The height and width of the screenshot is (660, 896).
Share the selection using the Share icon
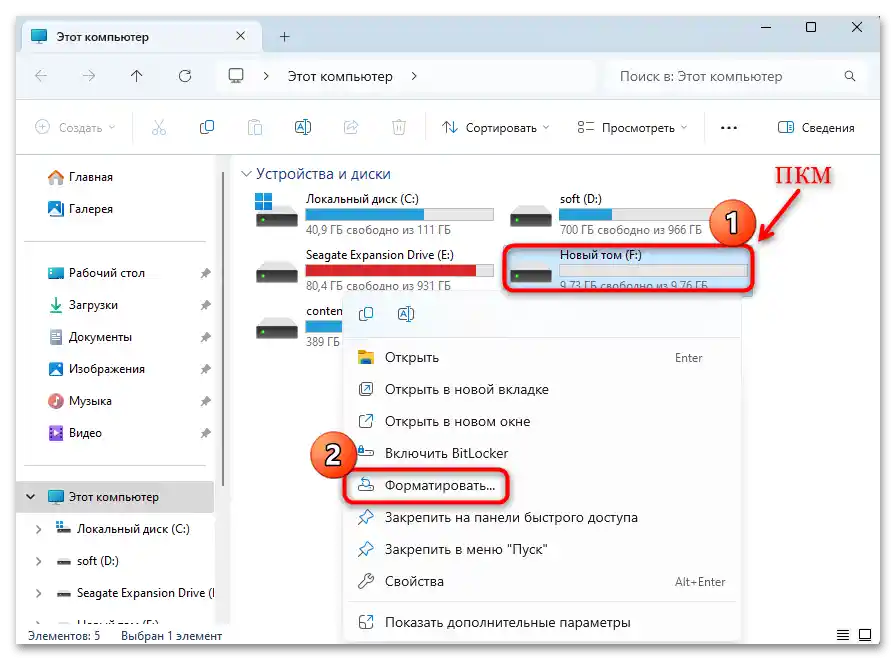click(351, 127)
